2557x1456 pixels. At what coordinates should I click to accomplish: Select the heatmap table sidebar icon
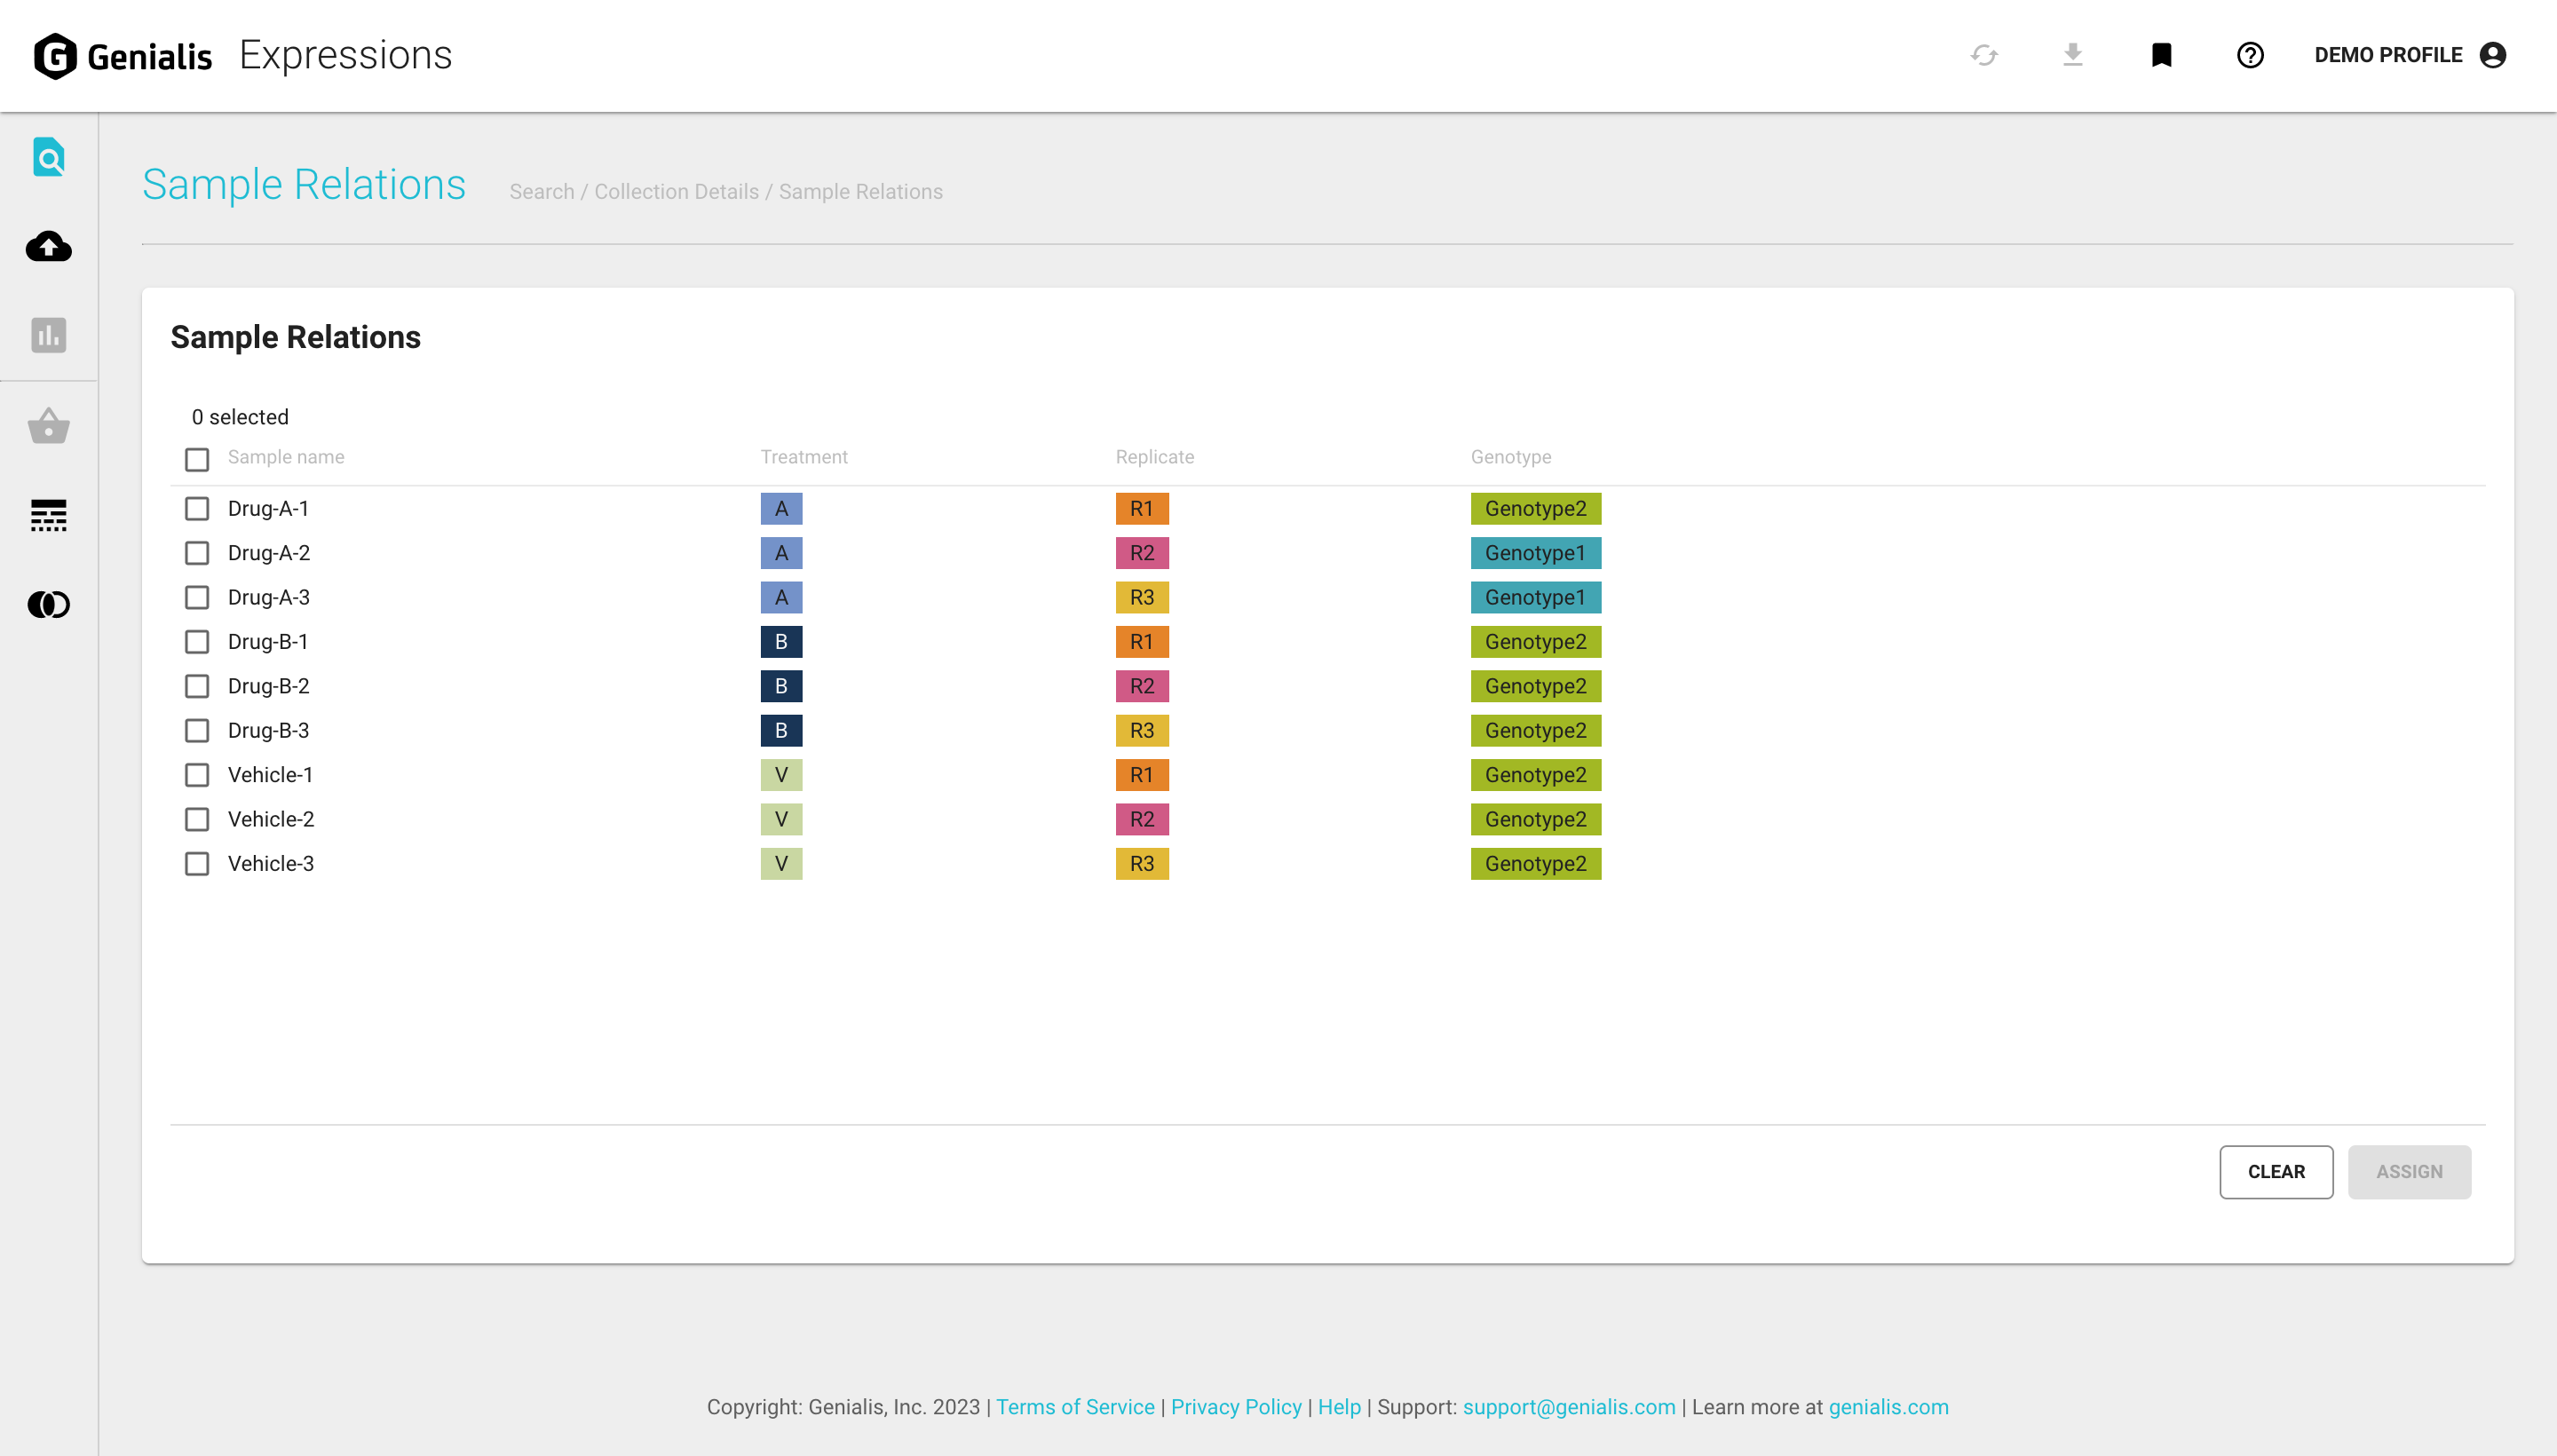pos(48,515)
